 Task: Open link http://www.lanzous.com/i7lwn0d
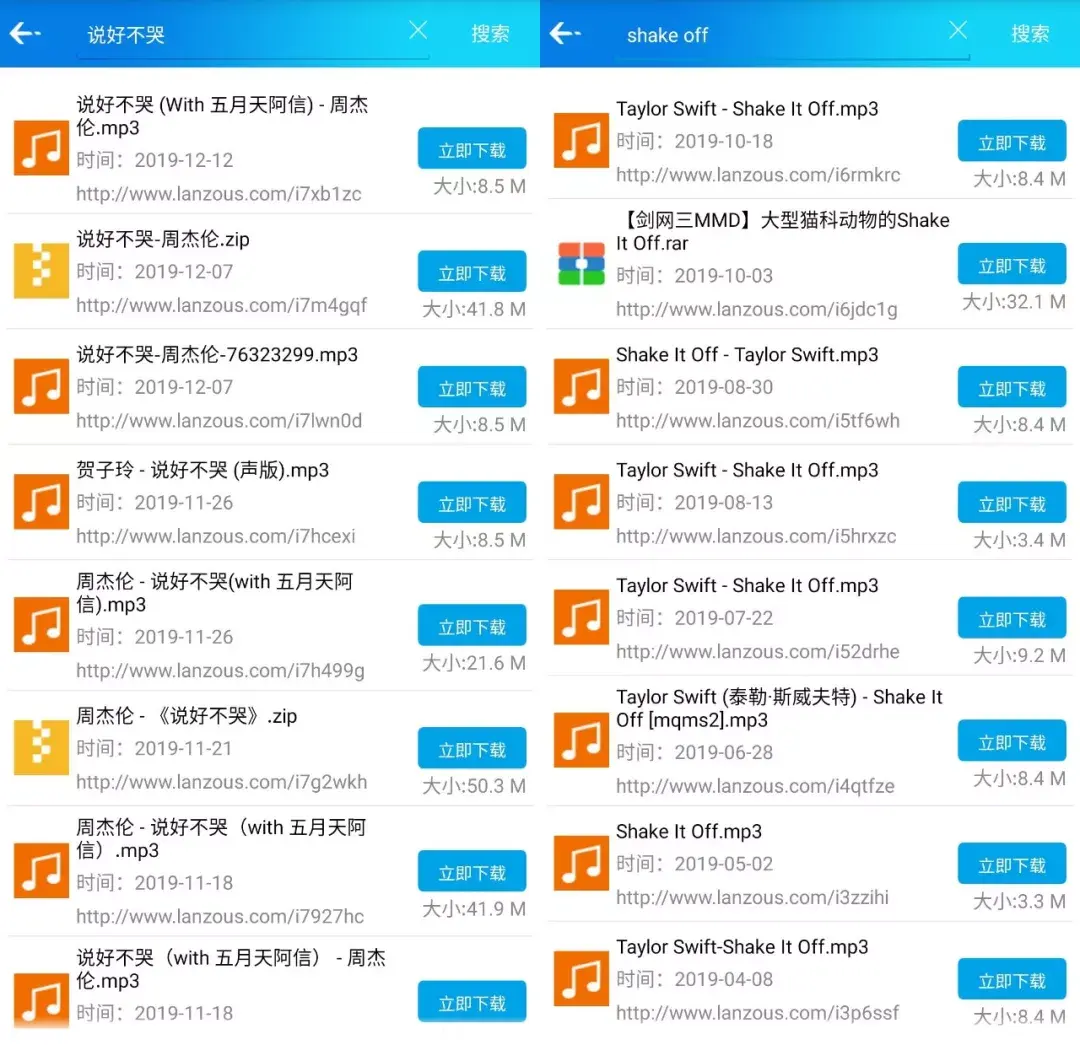218,420
